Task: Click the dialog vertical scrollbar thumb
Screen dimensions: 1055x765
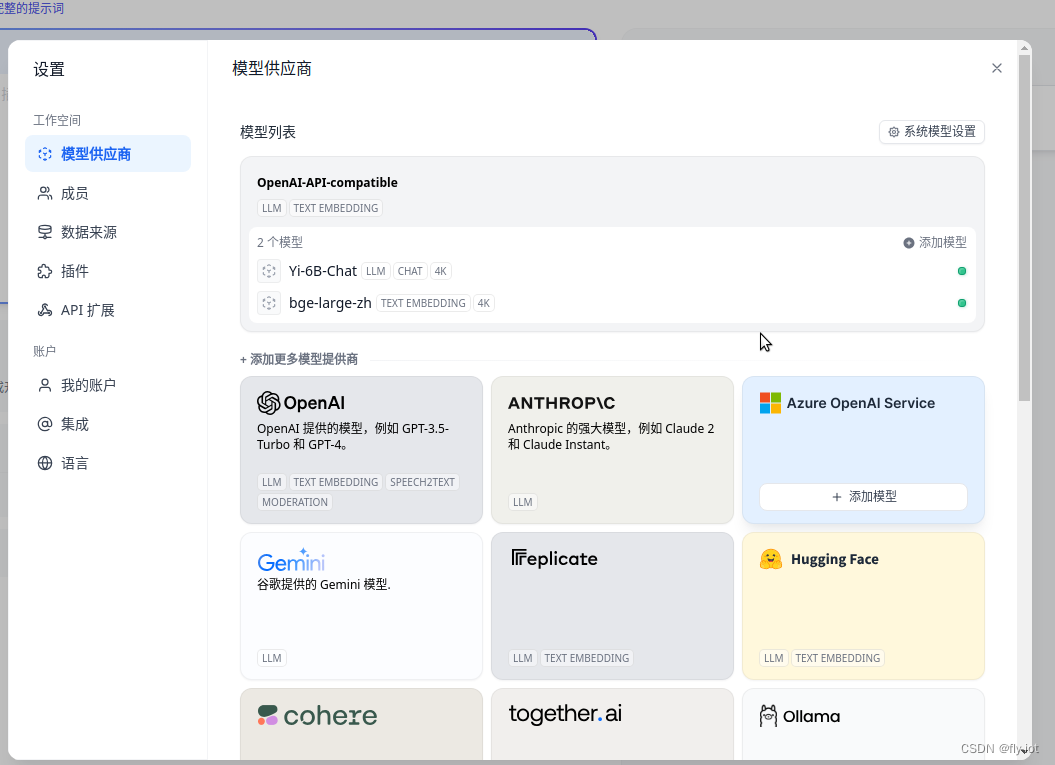Action: point(1025,227)
